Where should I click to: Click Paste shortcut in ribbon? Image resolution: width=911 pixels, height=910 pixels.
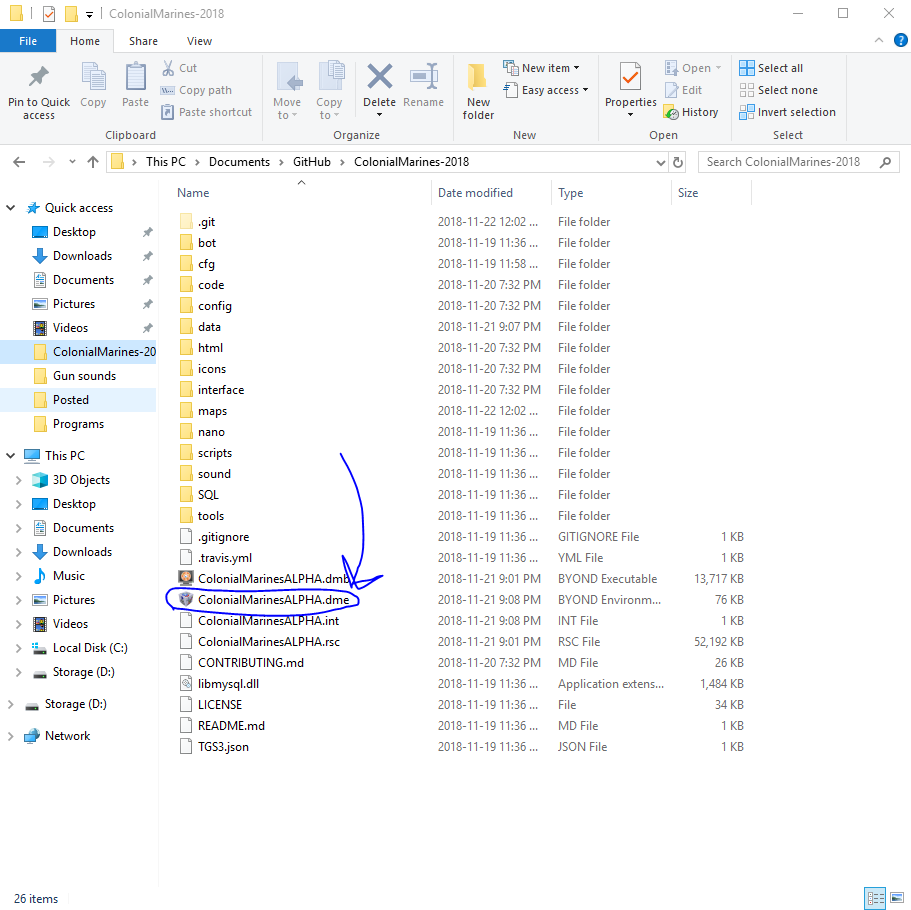click(207, 112)
